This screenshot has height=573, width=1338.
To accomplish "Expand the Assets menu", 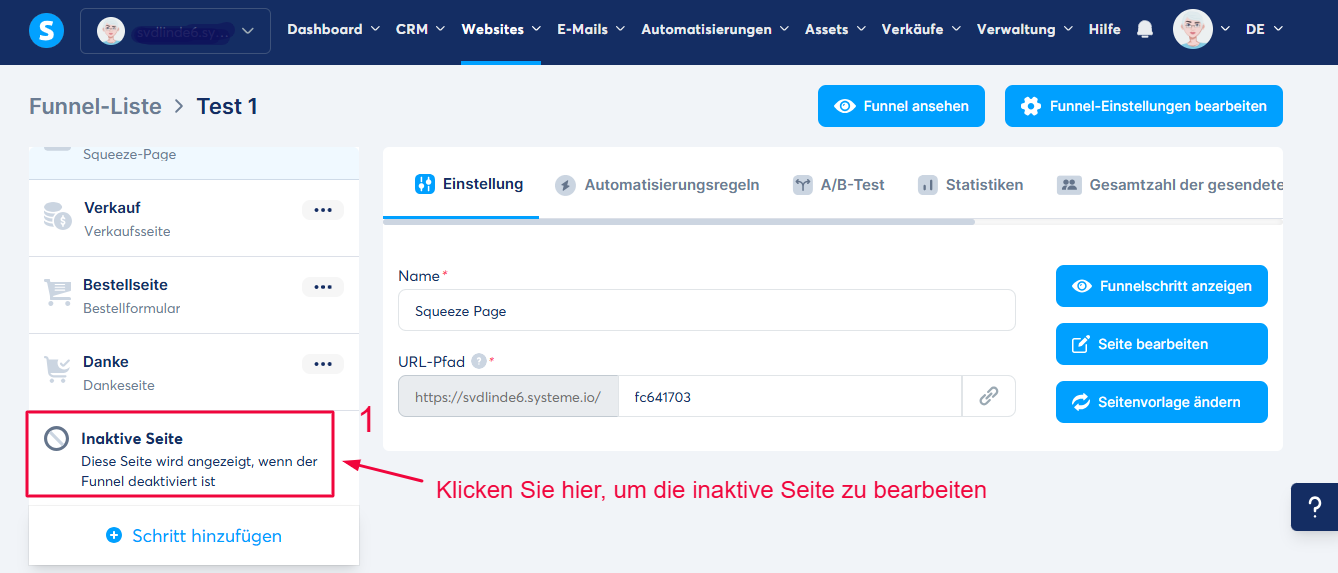I will 835,29.
